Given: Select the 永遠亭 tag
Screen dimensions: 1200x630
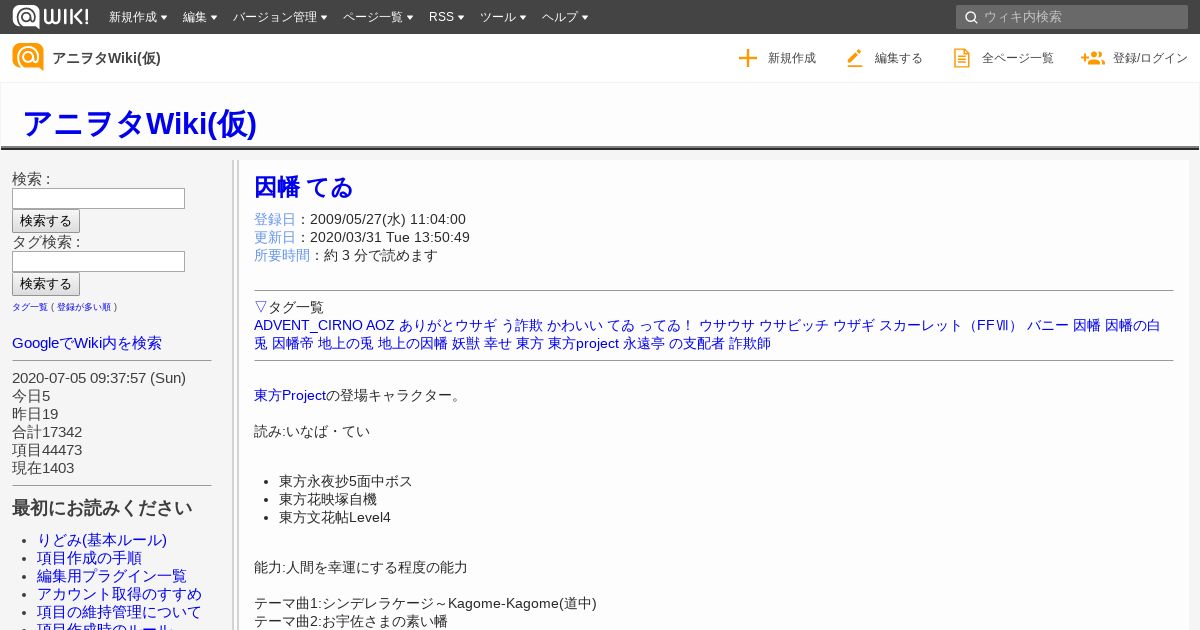Looking at the screenshot, I should point(644,343).
